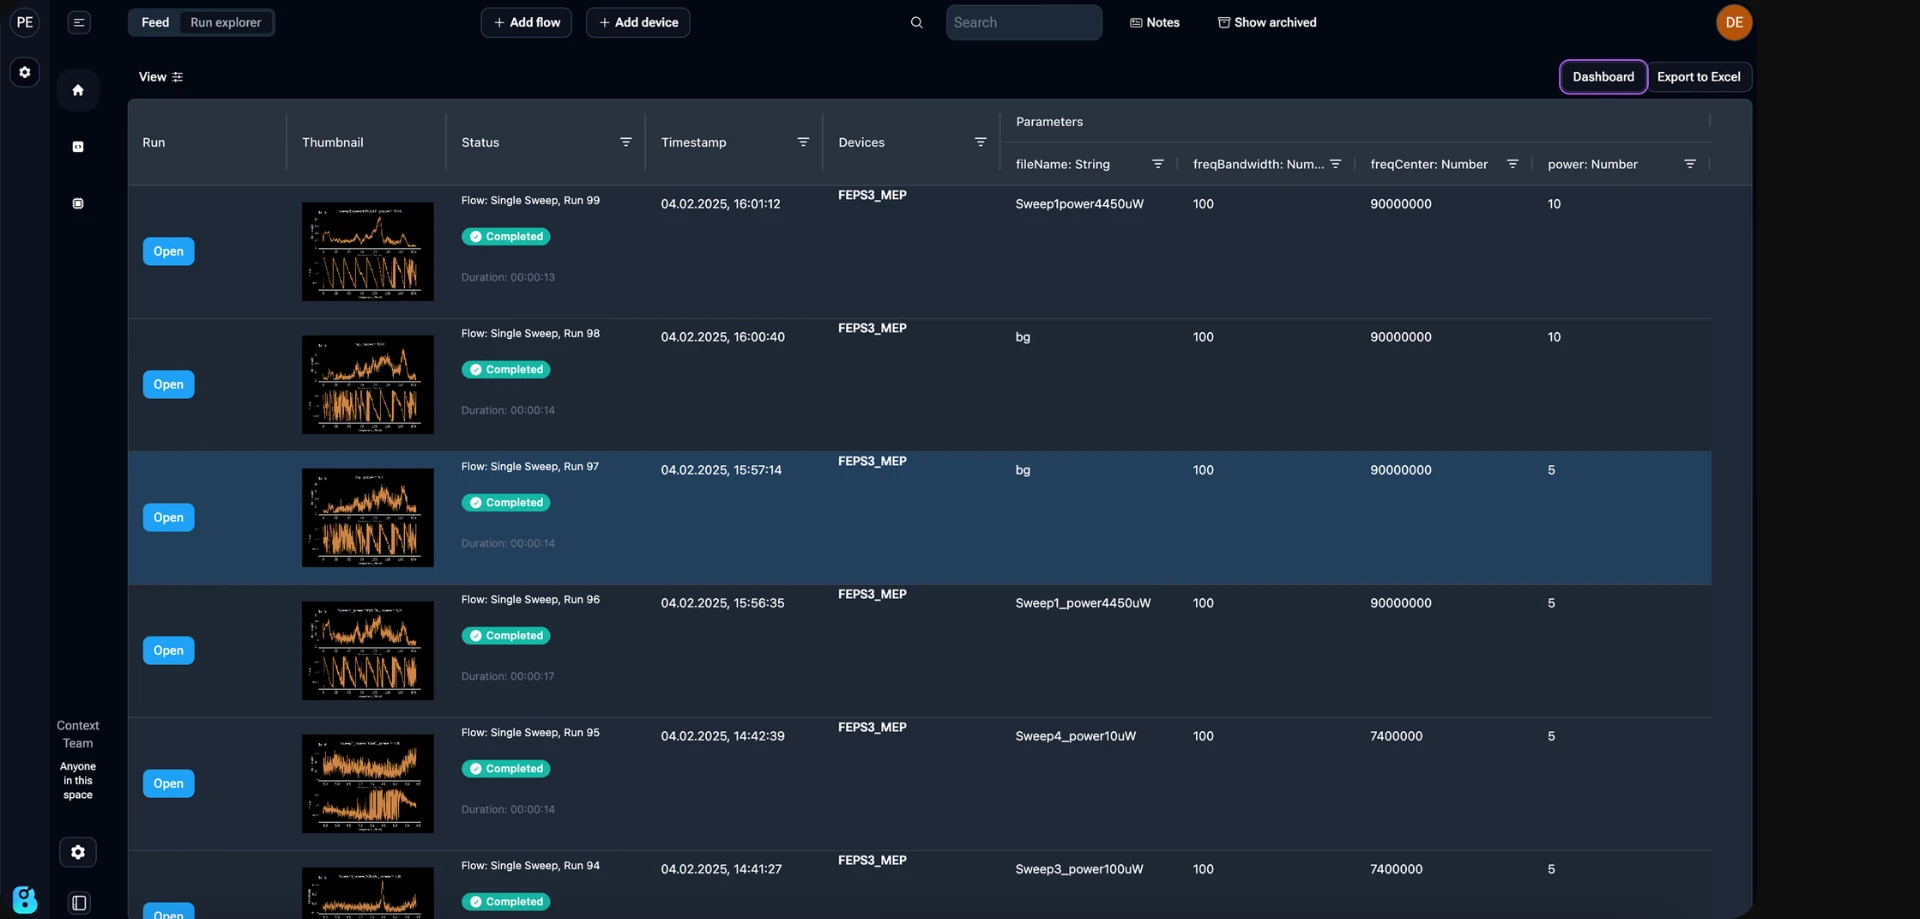The height and width of the screenshot is (919, 1920).
Task: Open filter on Devices column
Action: point(981,142)
